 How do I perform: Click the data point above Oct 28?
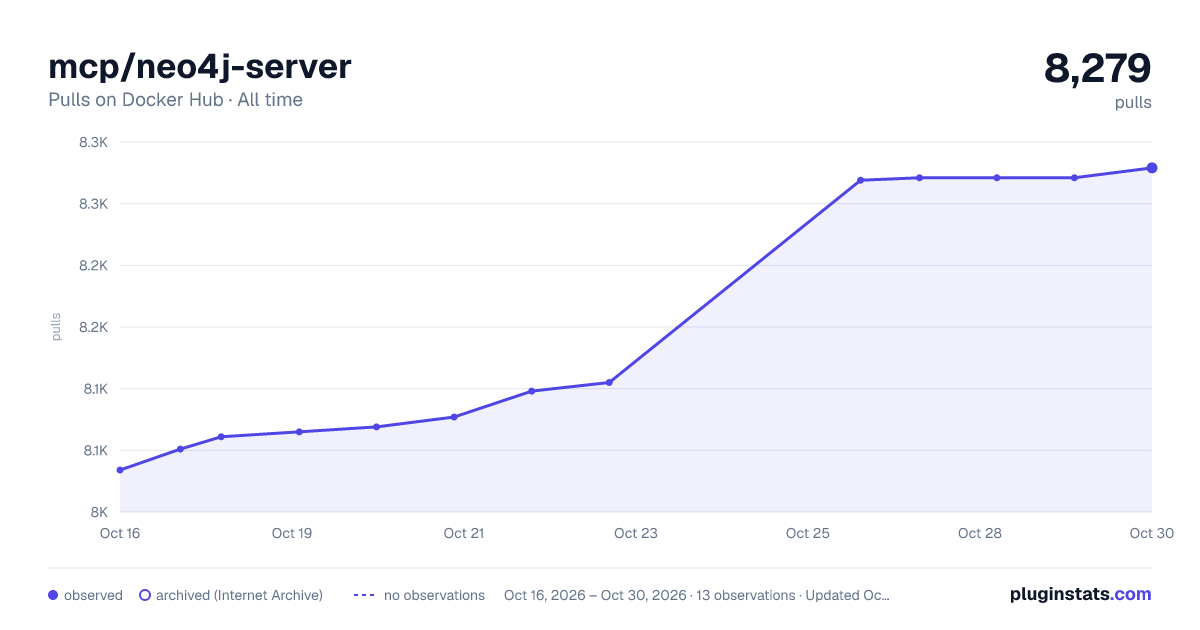click(x=997, y=178)
